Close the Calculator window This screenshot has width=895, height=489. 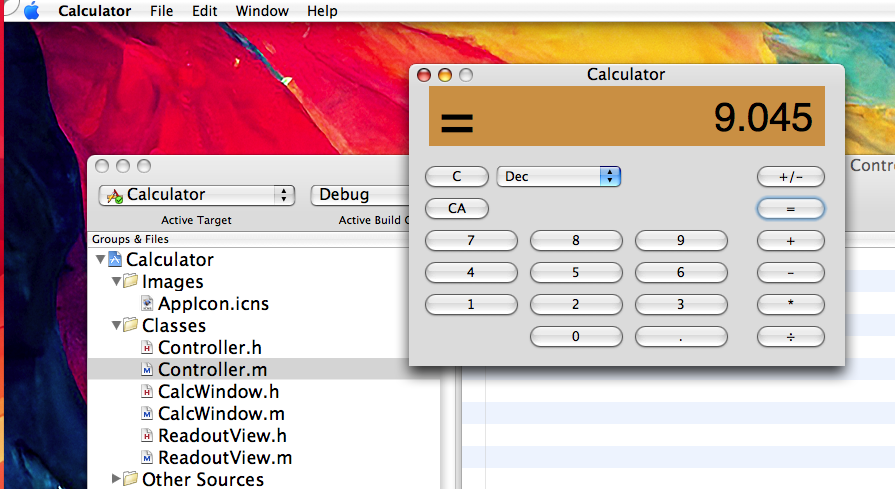click(424, 75)
